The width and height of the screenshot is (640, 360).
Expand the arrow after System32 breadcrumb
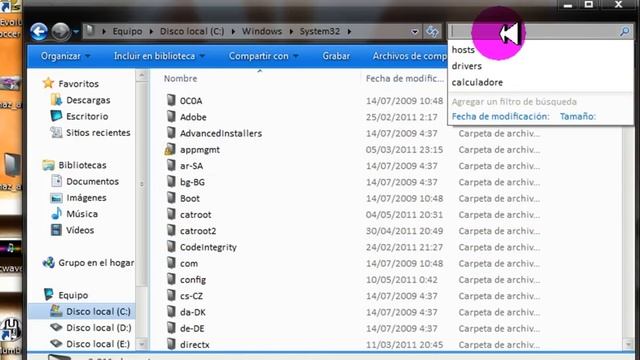click(349, 31)
